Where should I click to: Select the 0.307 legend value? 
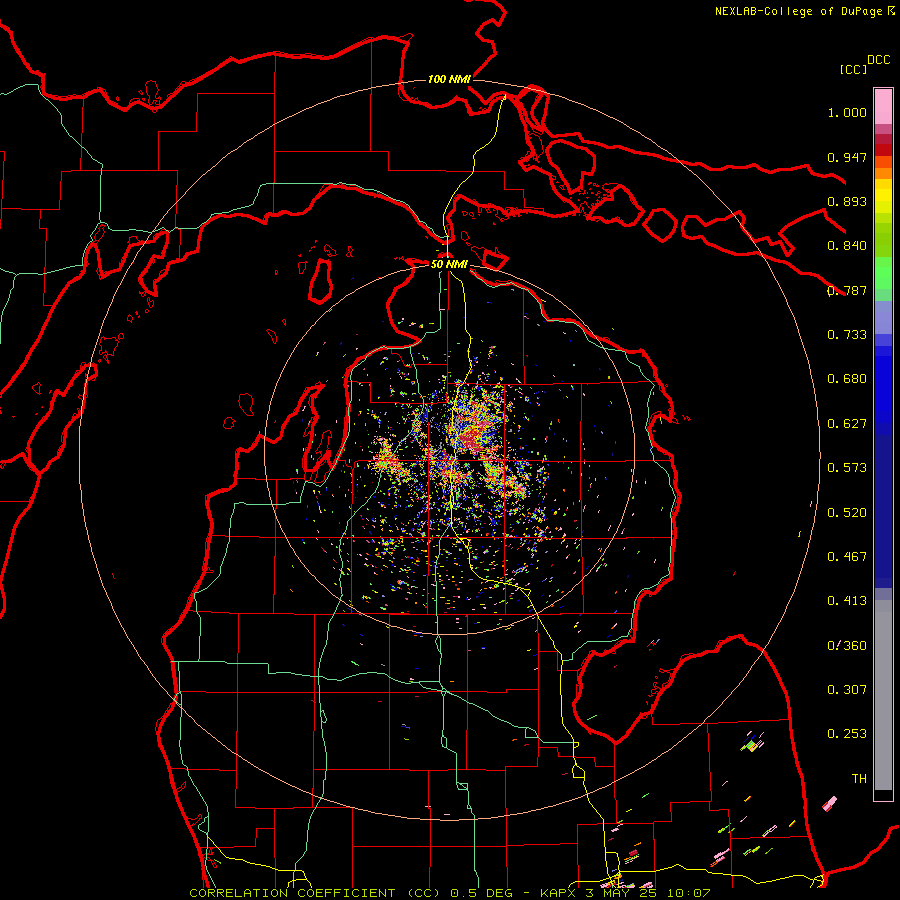[847, 690]
